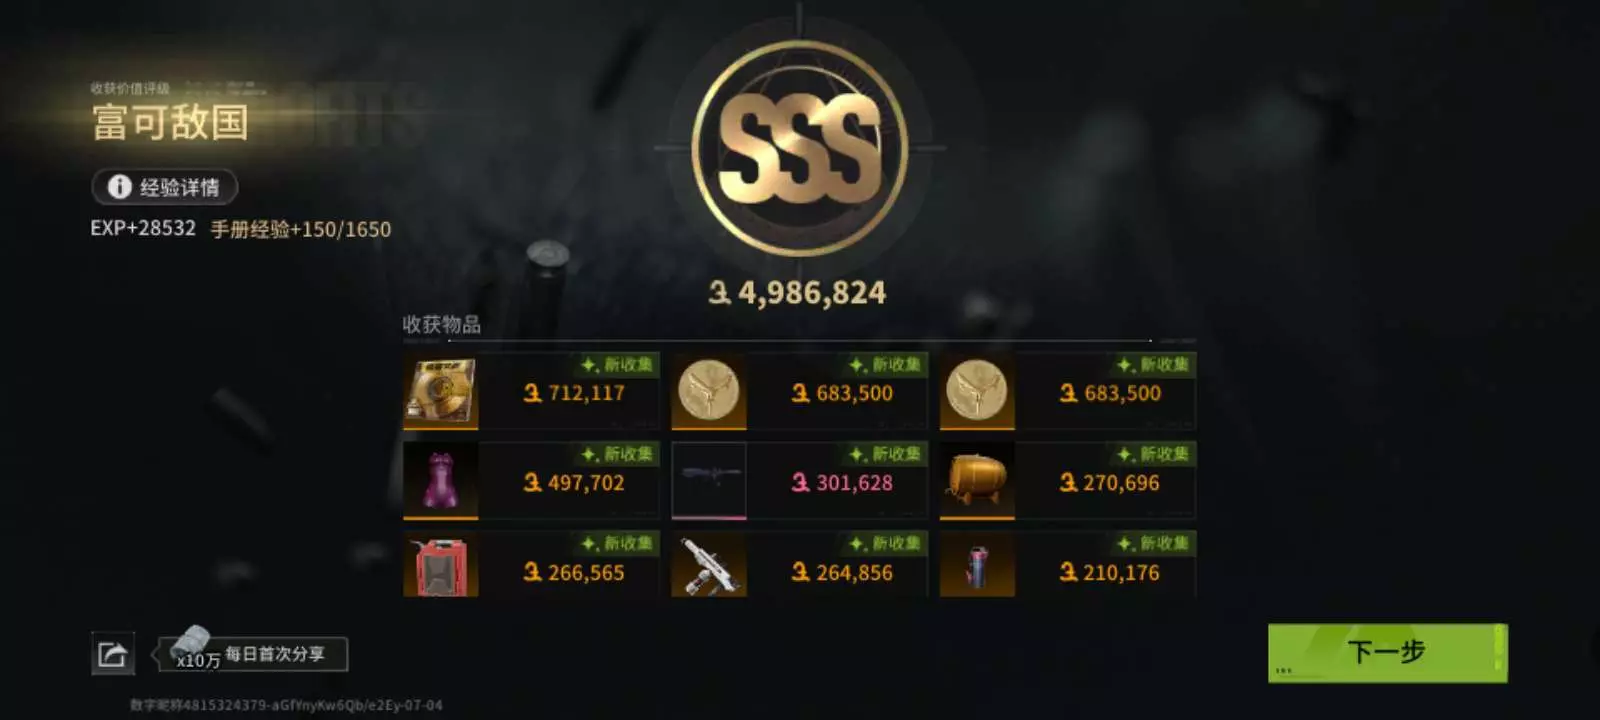Image resolution: width=1600 pixels, height=720 pixels.
Task: Select the second gold medal item icon
Action: point(977,391)
